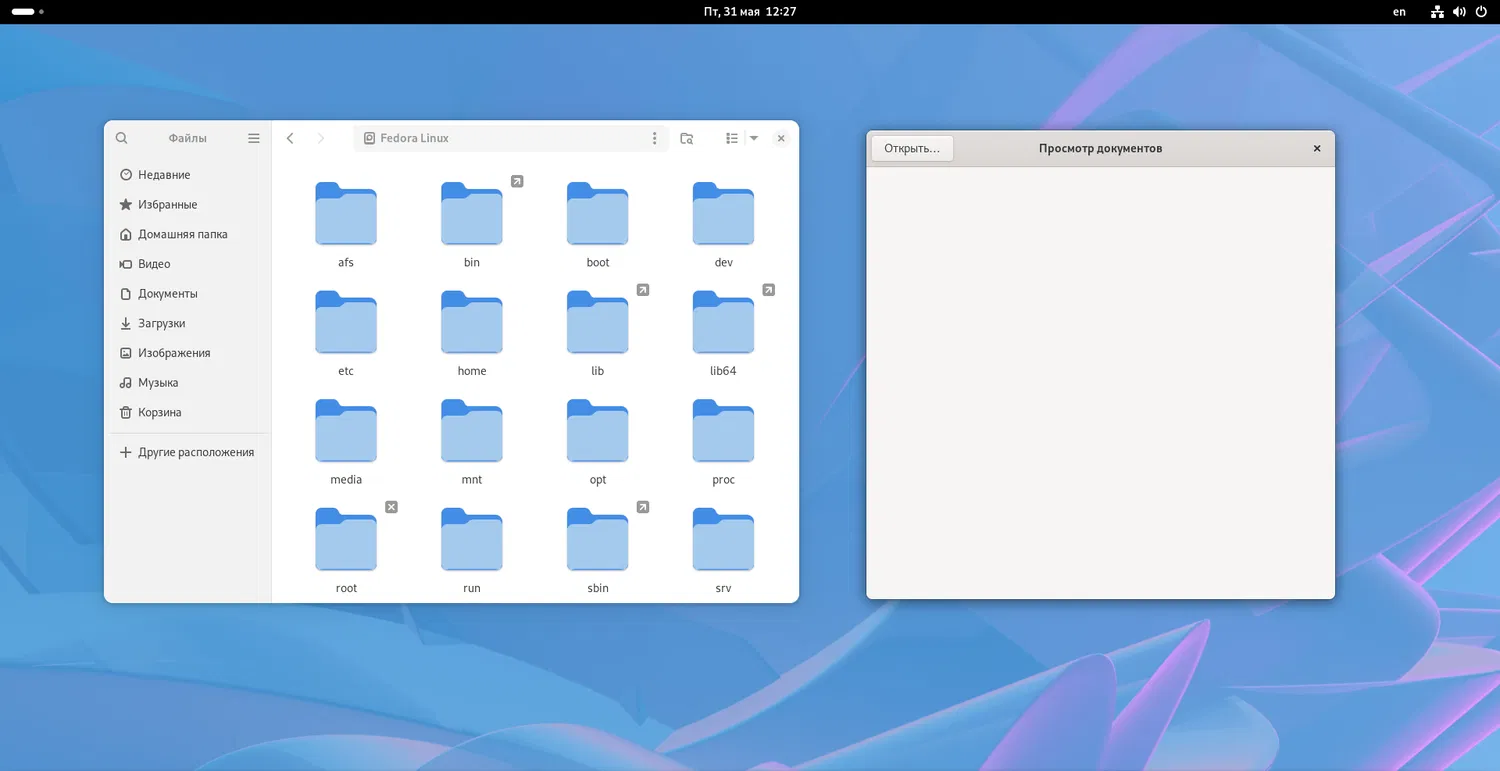Image resolution: width=1500 pixels, height=771 pixels.
Task: Open the system status power icon
Action: coord(1481,12)
